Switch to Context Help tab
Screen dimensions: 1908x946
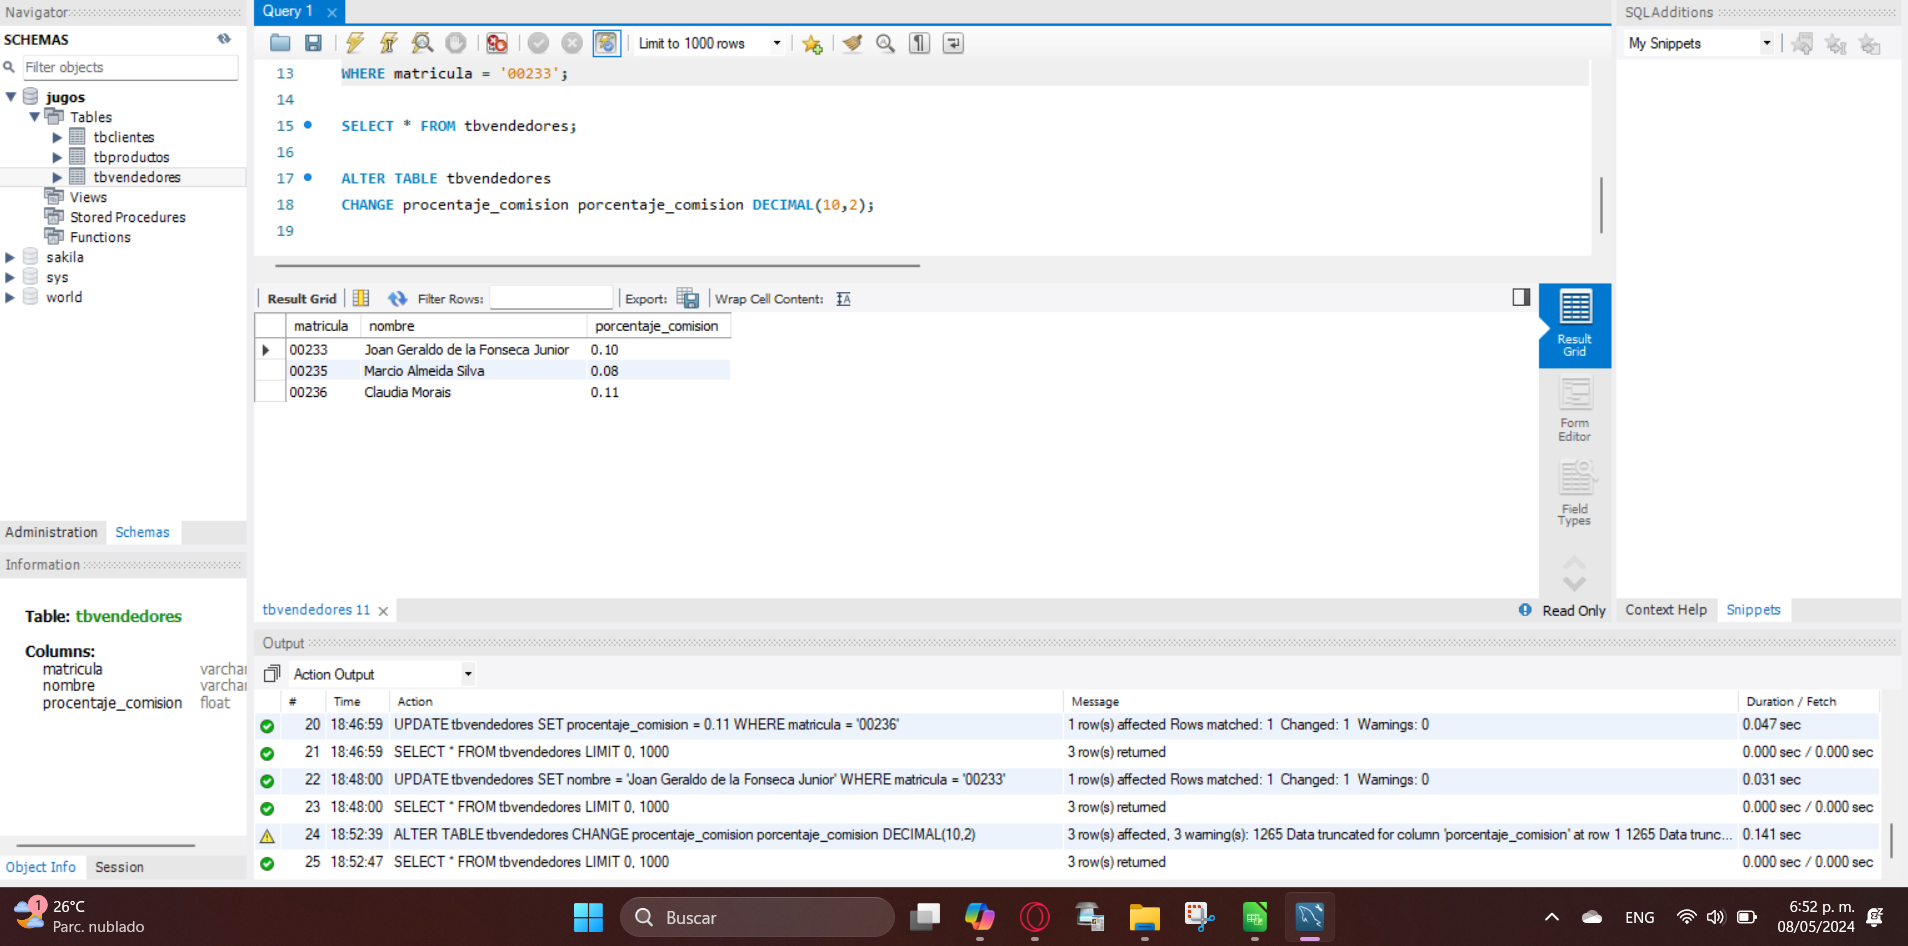coord(1666,610)
